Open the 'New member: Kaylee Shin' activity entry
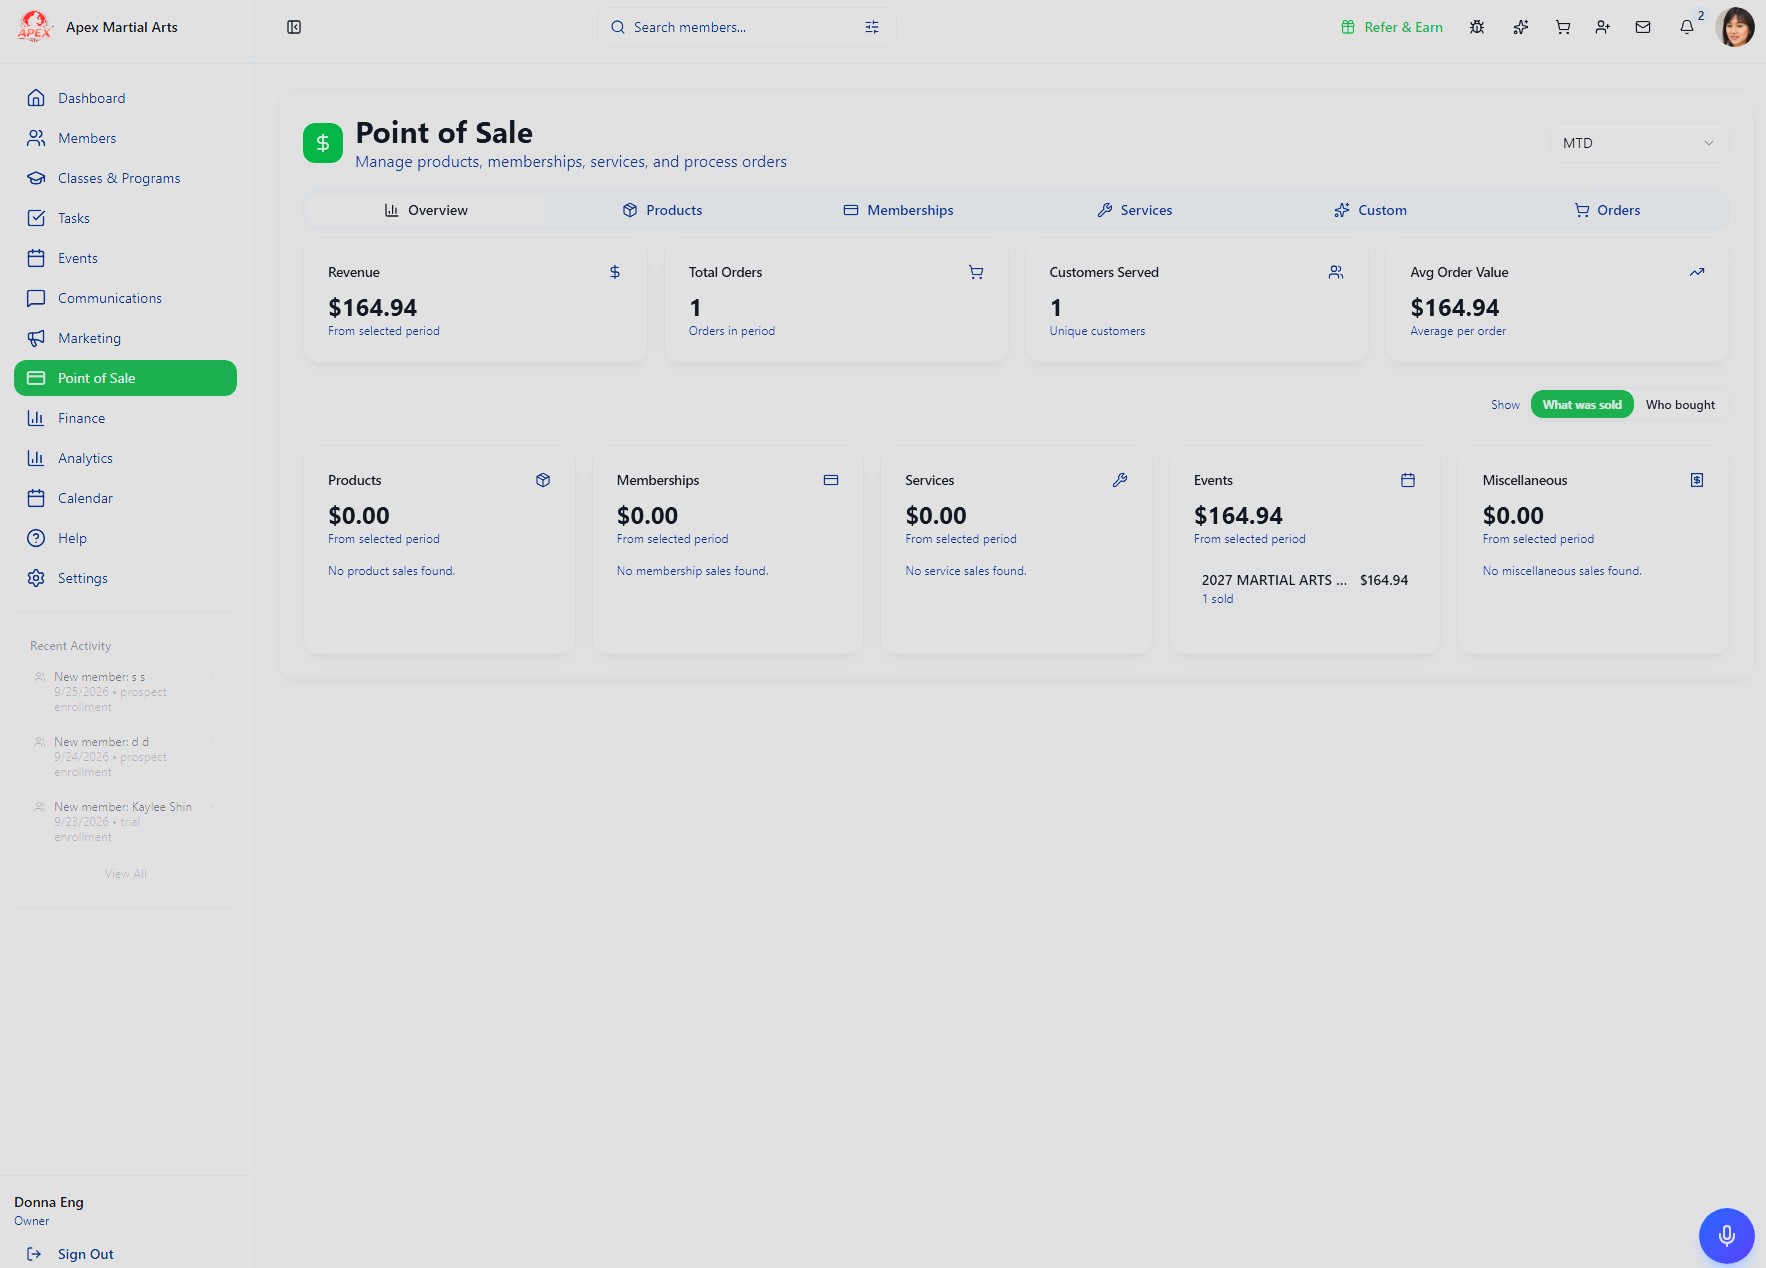The height and width of the screenshot is (1268, 1766). pos(125,822)
